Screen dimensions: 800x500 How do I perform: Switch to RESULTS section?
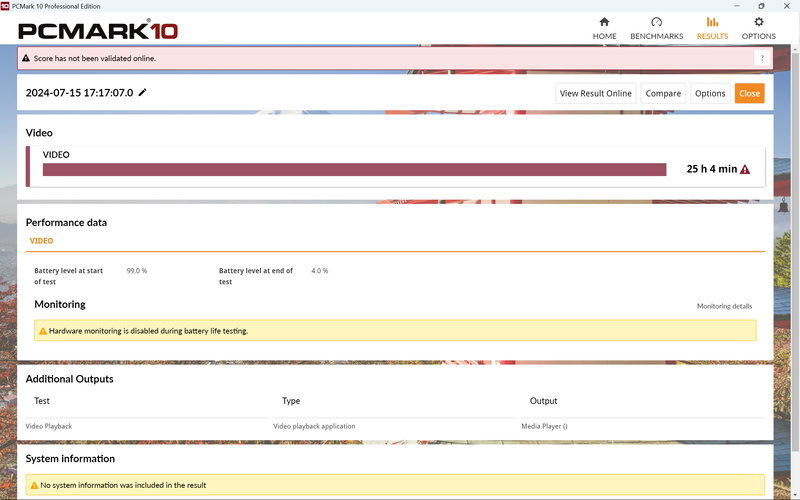click(712, 29)
